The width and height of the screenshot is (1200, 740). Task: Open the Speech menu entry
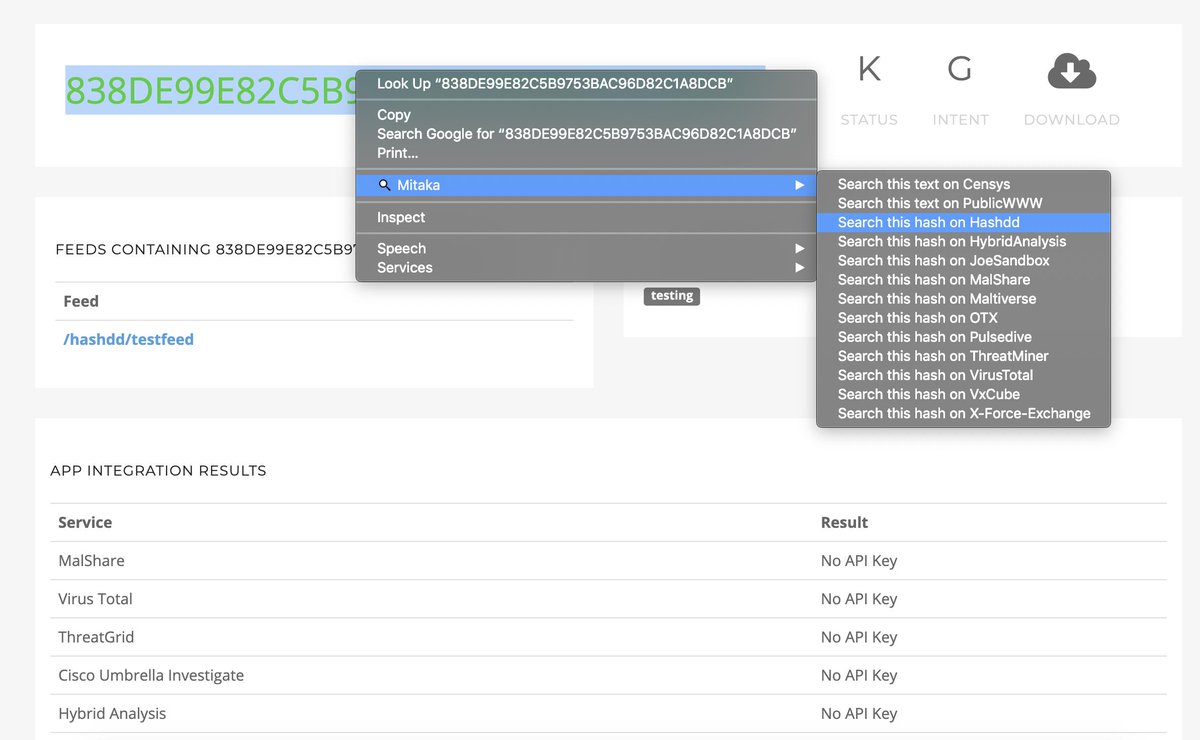point(586,248)
